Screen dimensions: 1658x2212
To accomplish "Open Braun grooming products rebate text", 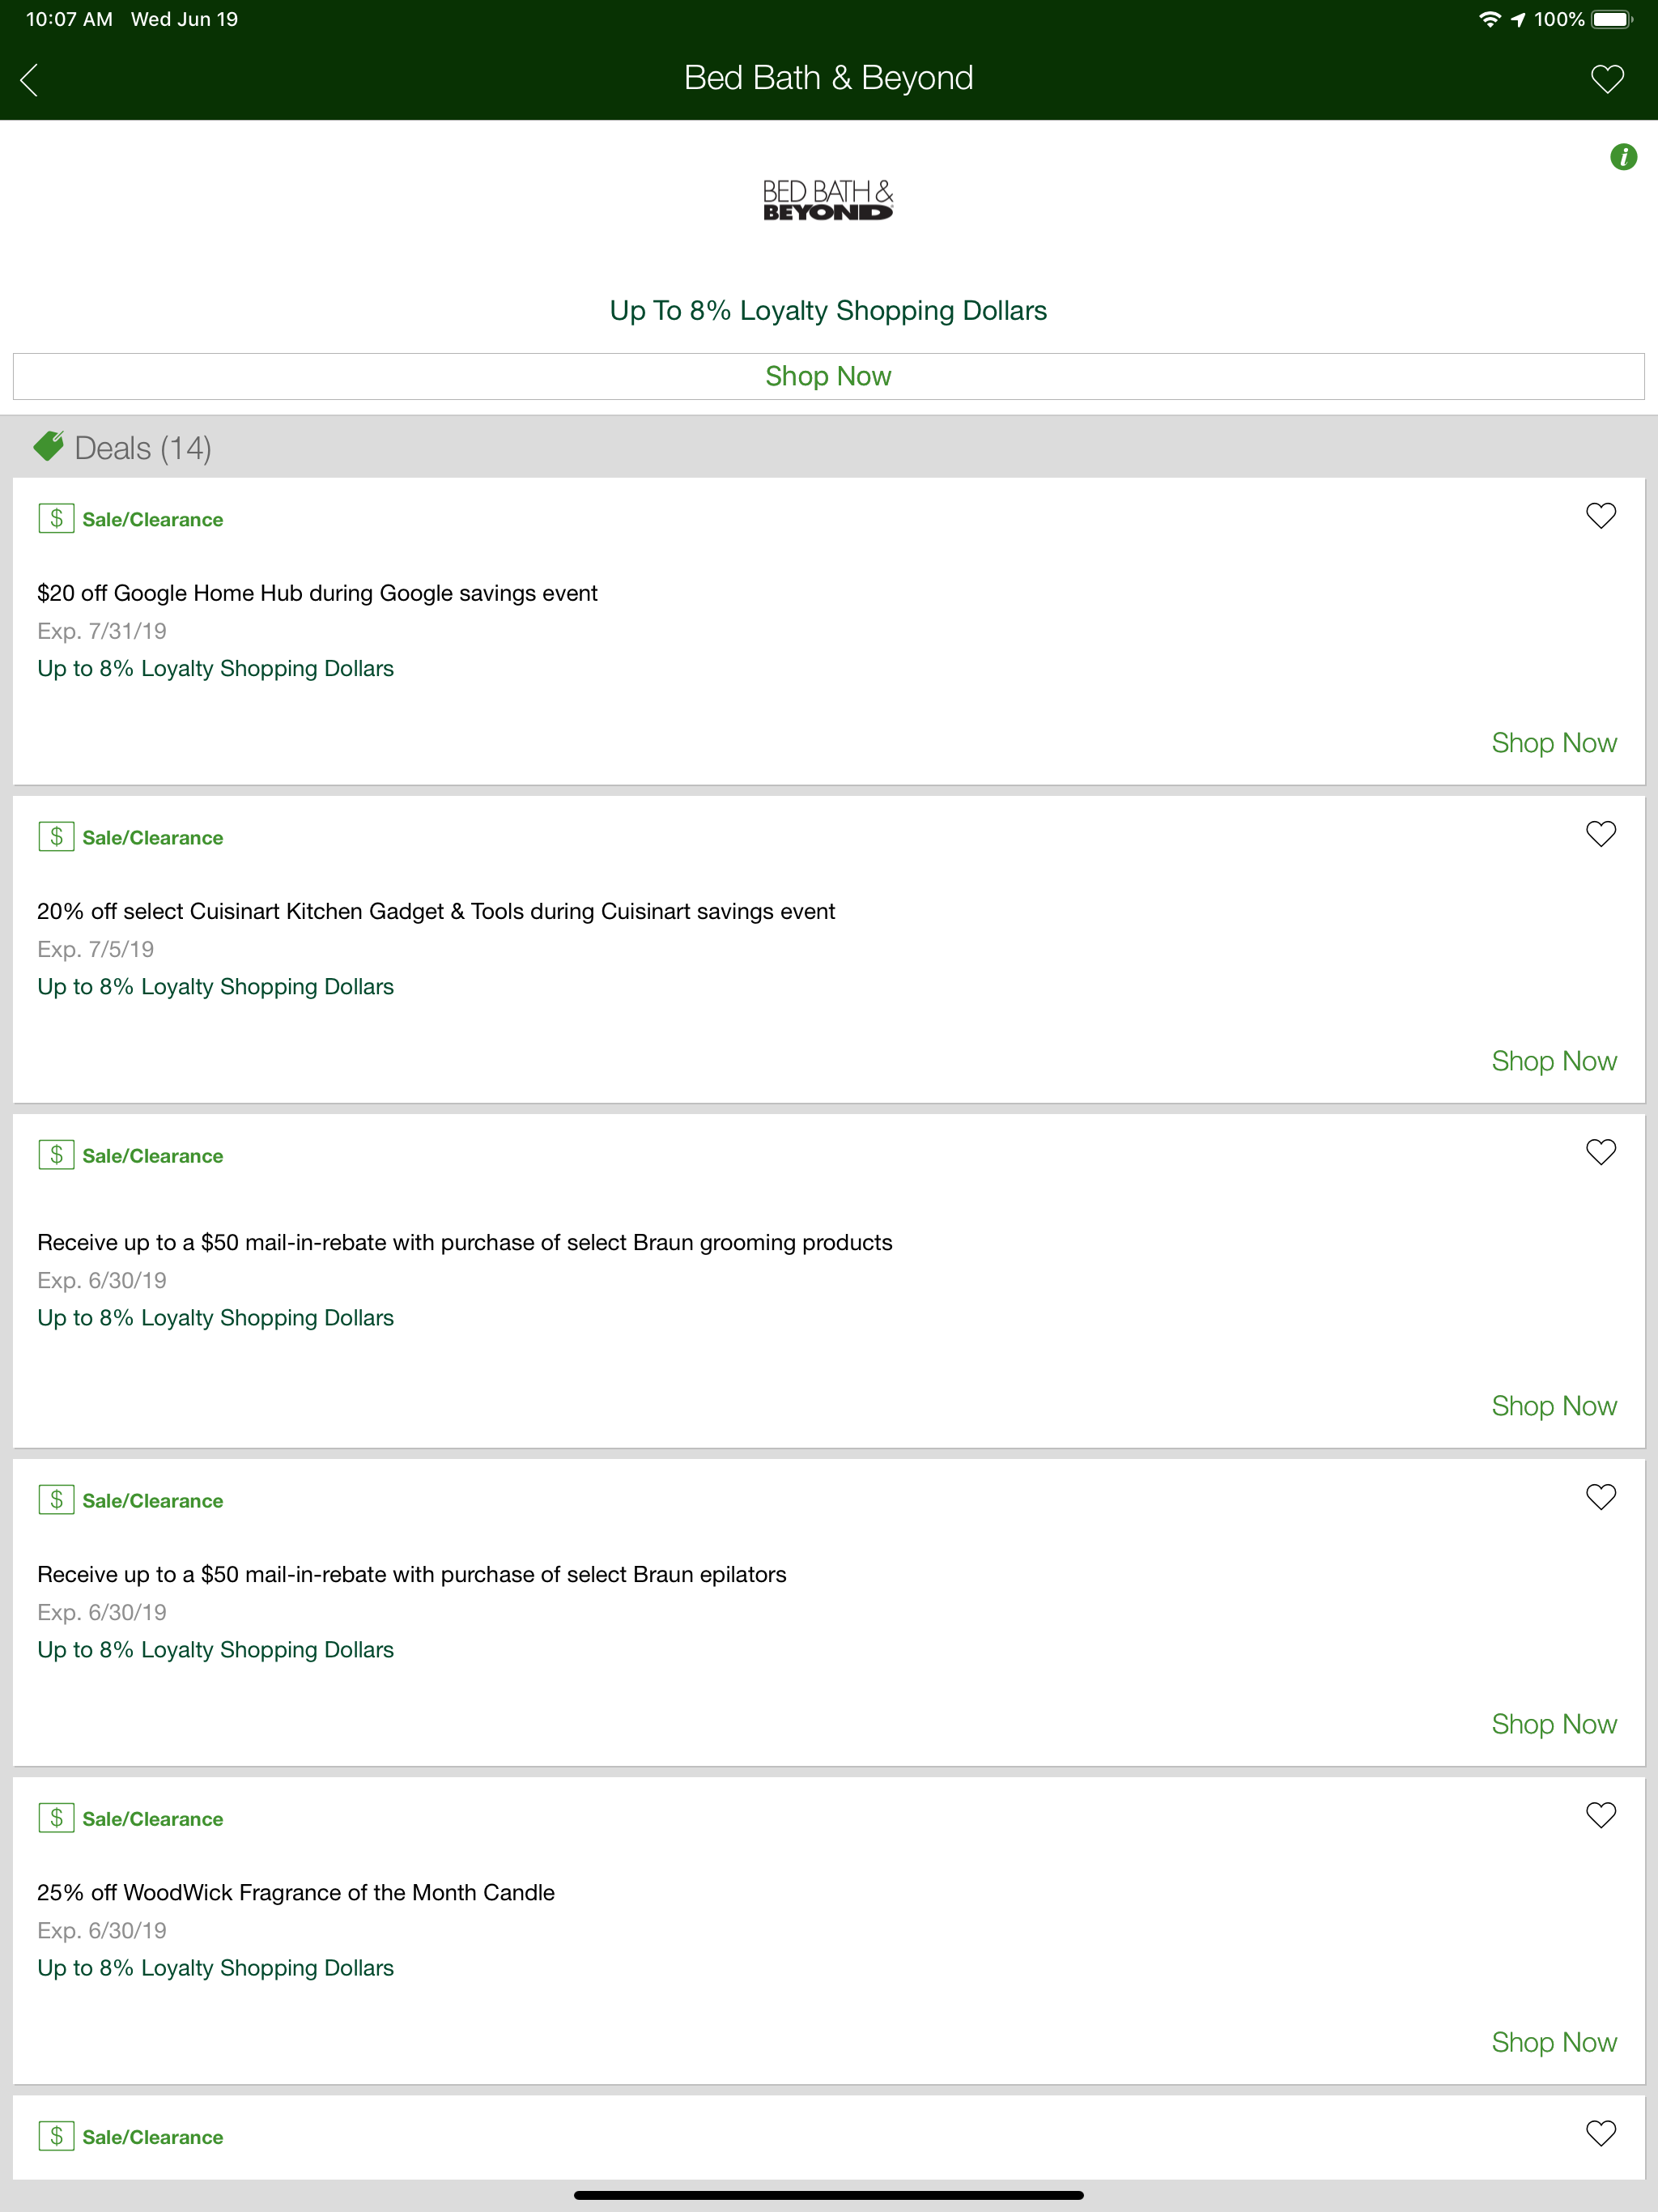I will click(465, 1242).
